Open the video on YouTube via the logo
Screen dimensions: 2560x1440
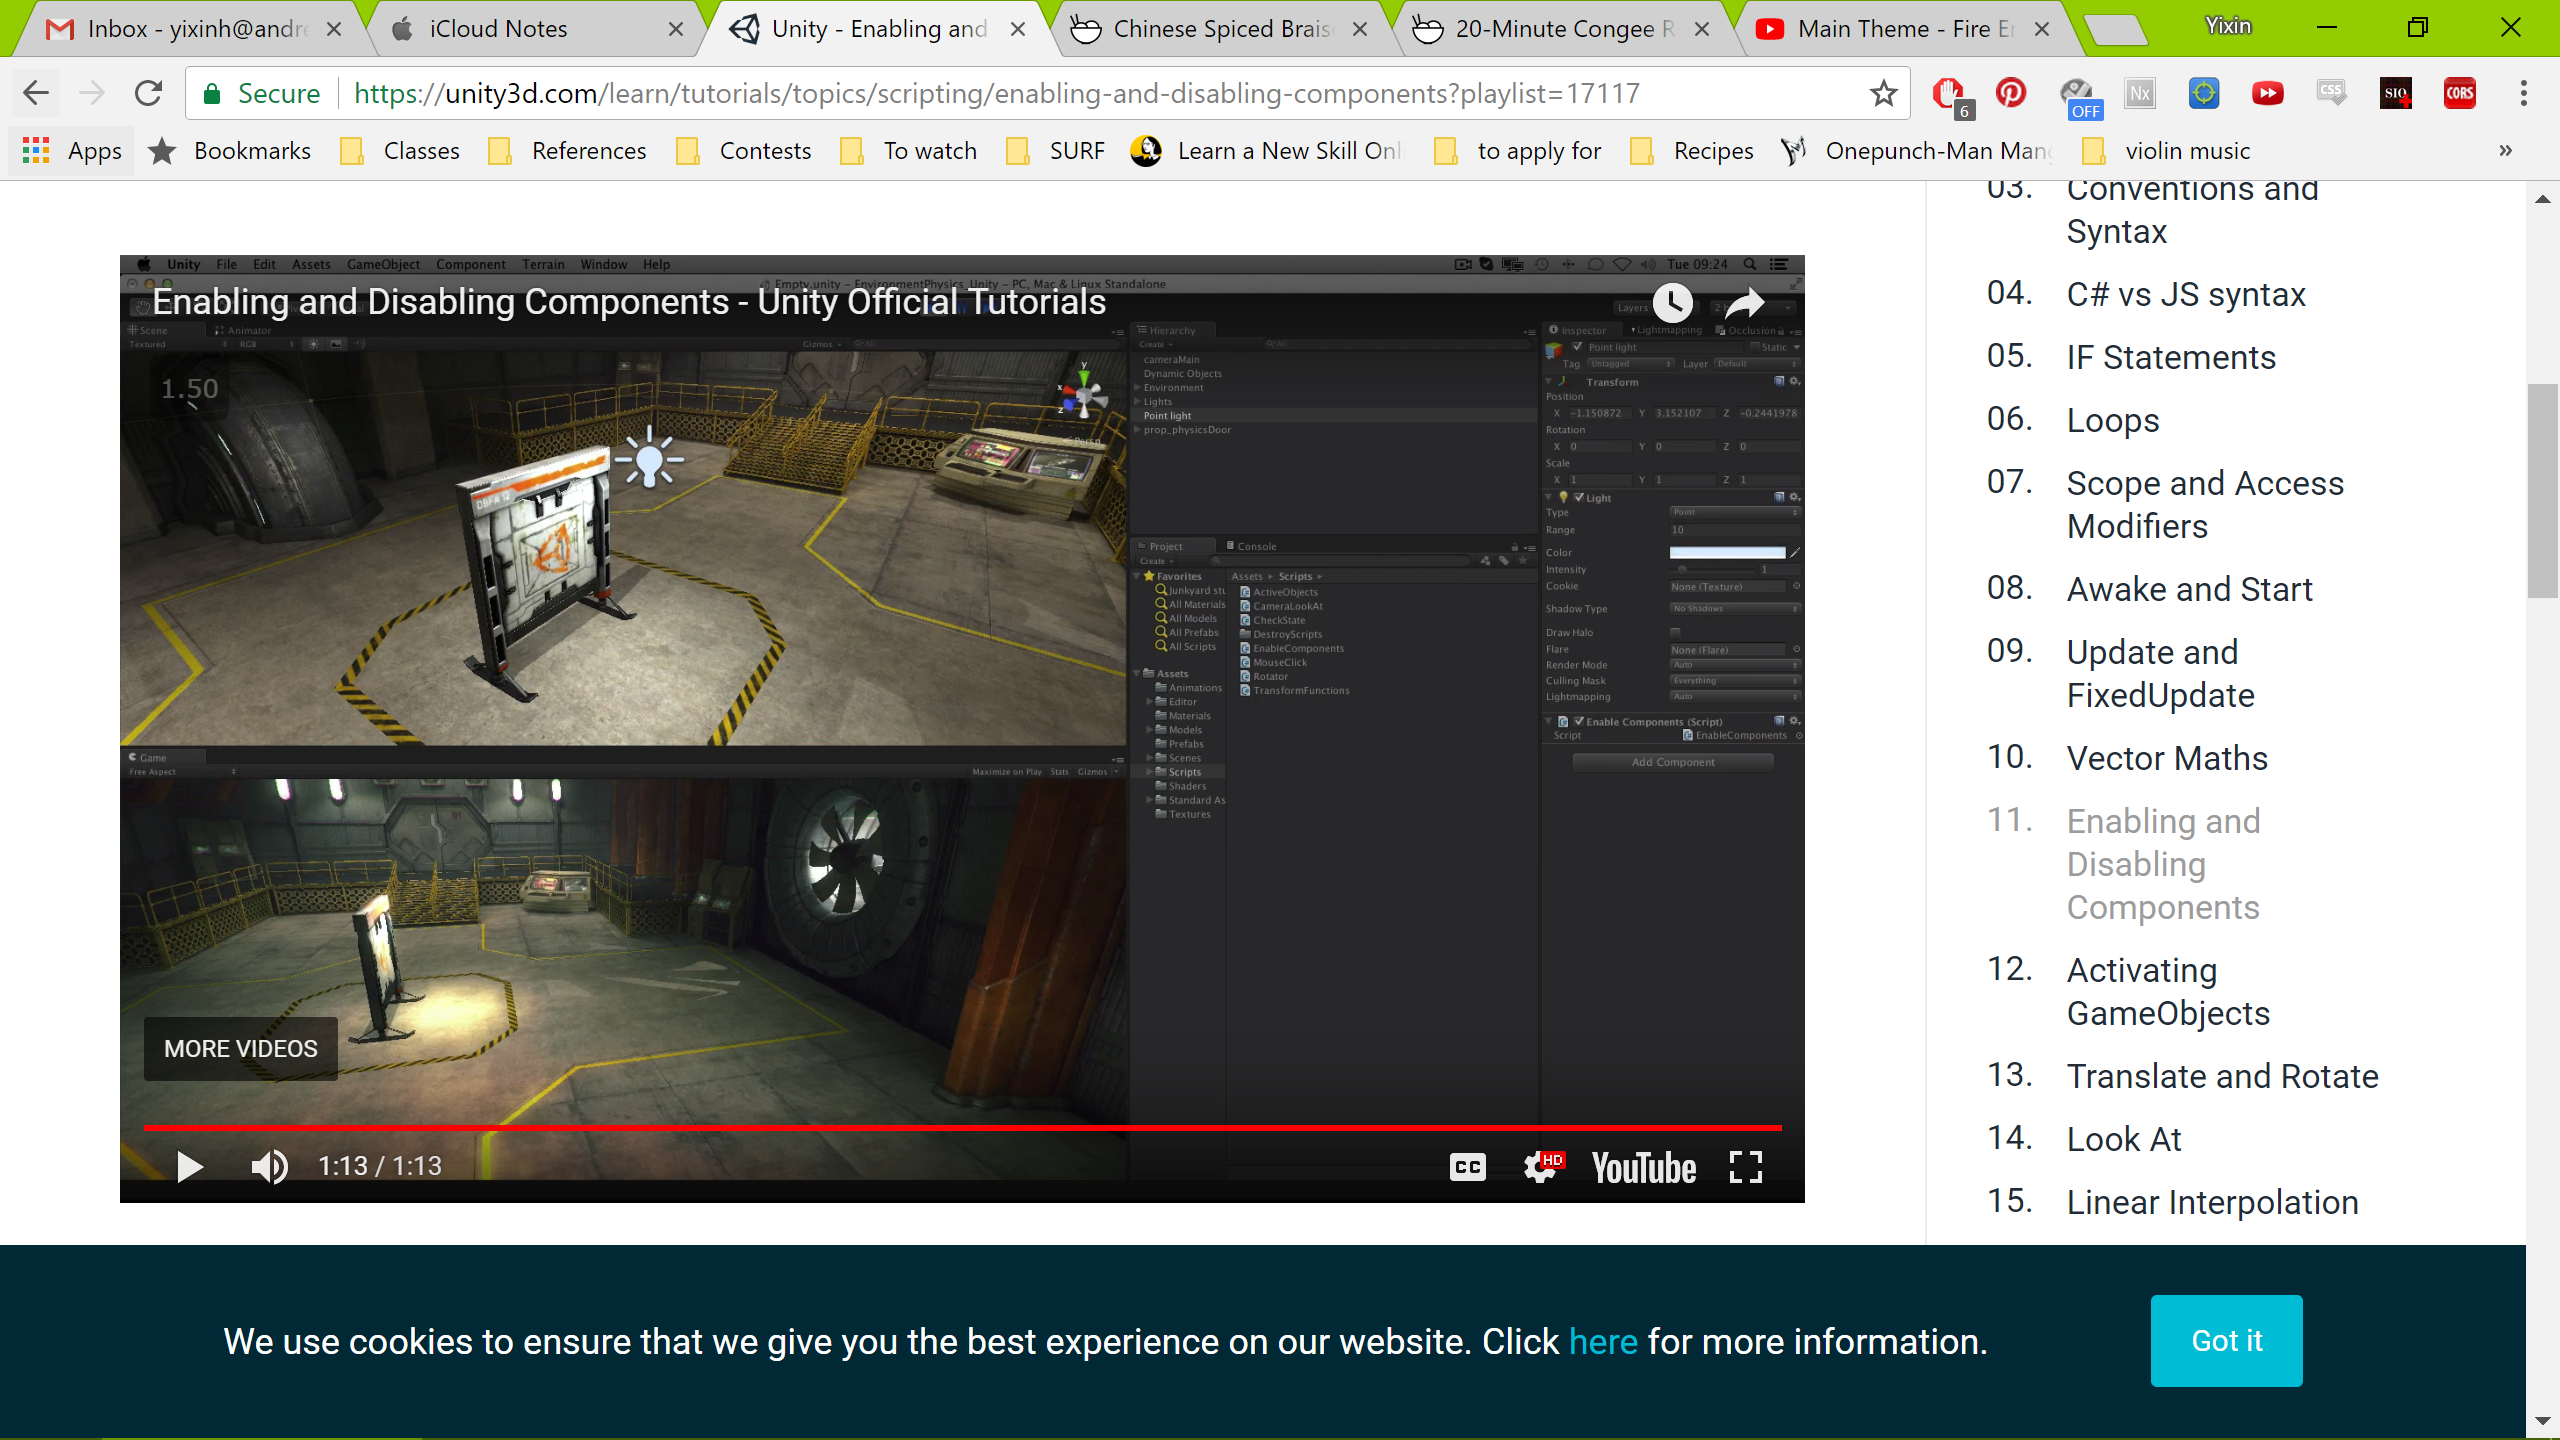click(x=1644, y=1167)
